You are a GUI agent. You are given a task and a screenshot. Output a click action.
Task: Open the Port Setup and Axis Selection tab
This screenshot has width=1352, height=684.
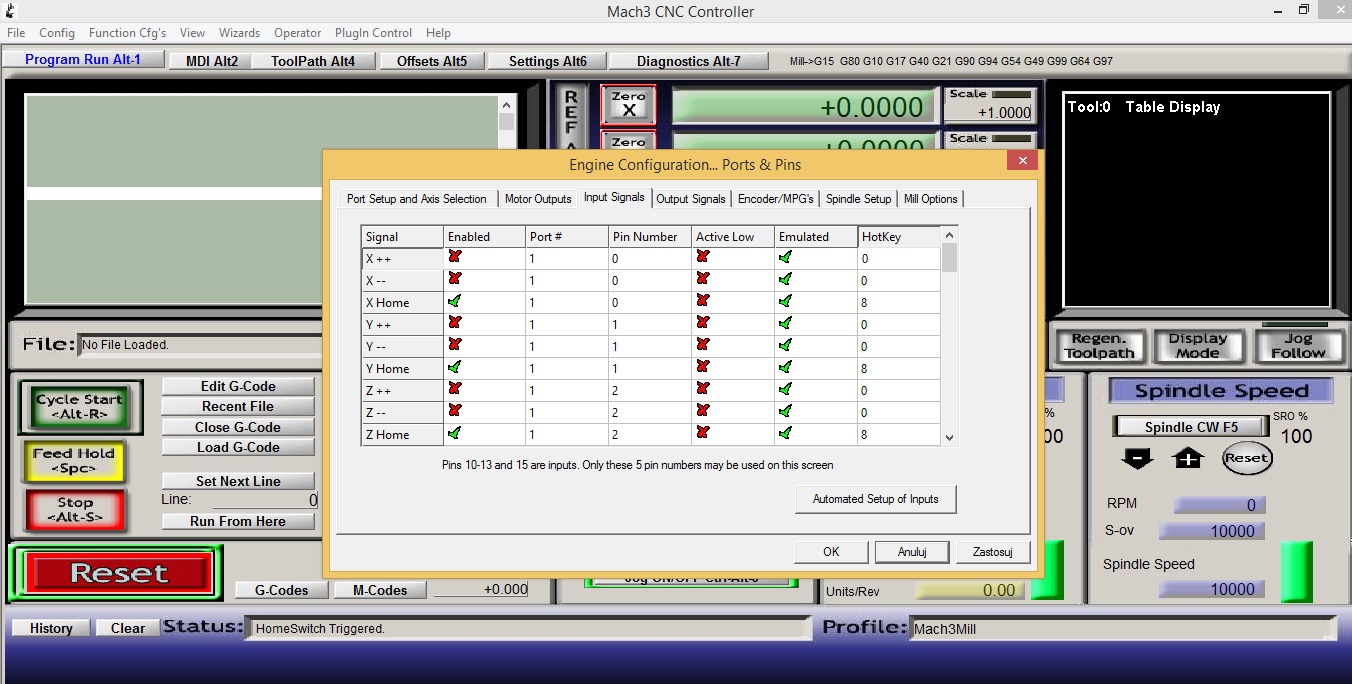[416, 199]
